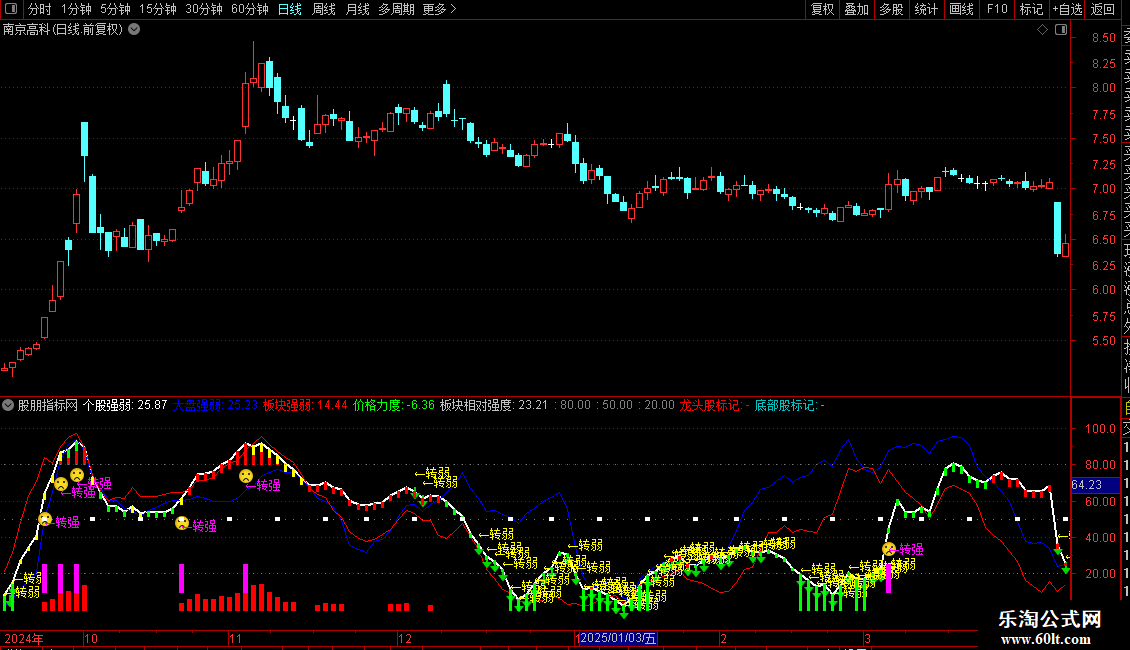This screenshot has height=650, width=1130.
Task: Select the 1分钟 period tab
Action: [x=76, y=9]
